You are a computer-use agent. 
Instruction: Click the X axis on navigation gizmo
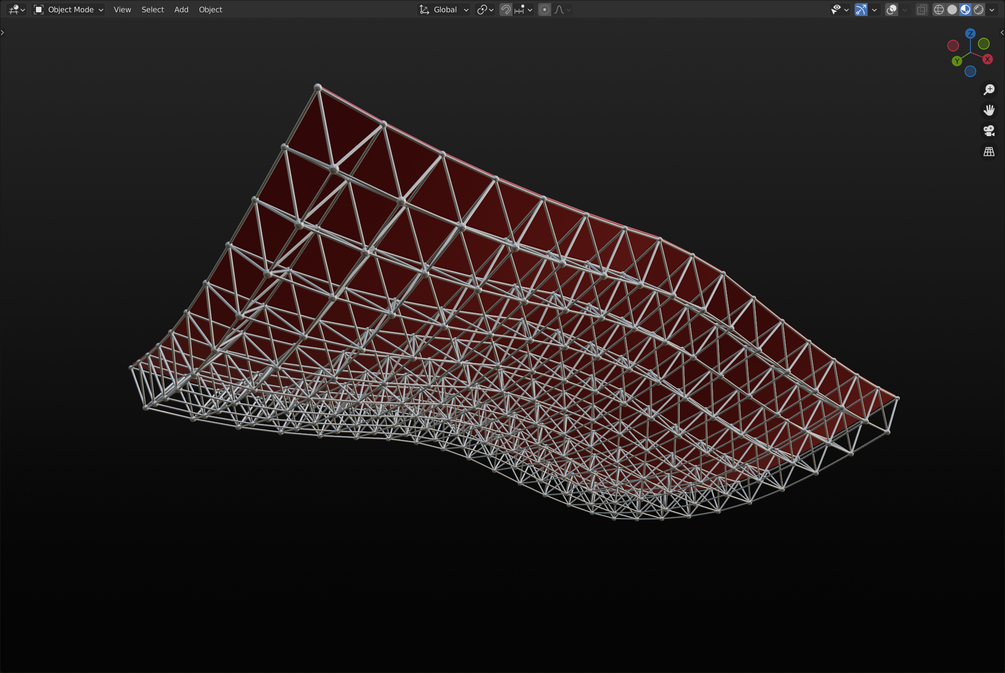pos(988,59)
